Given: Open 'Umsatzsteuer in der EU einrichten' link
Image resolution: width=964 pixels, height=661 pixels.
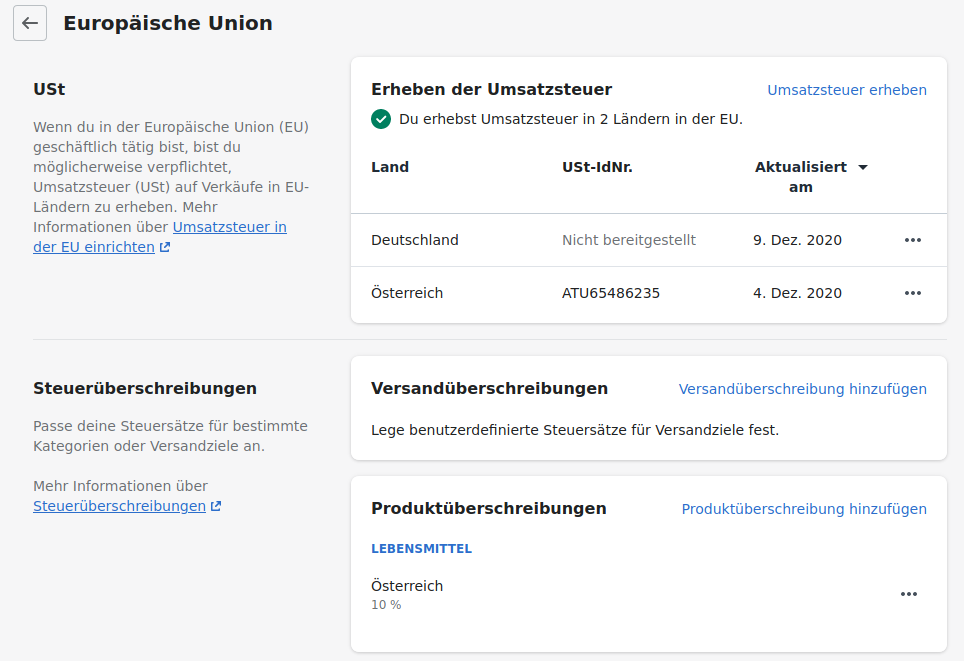Looking at the screenshot, I should 229,227.
